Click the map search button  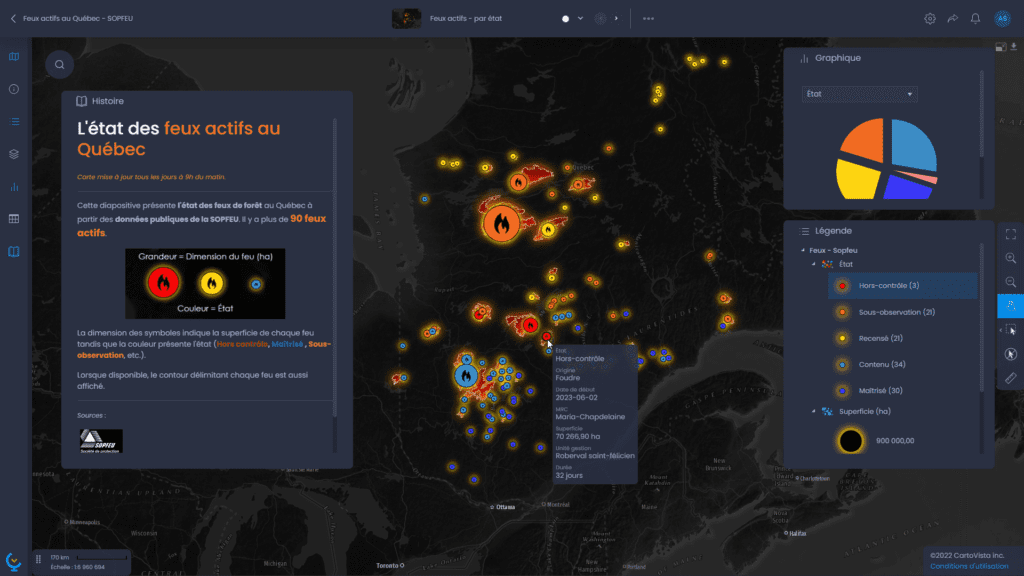click(x=59, y=65)
